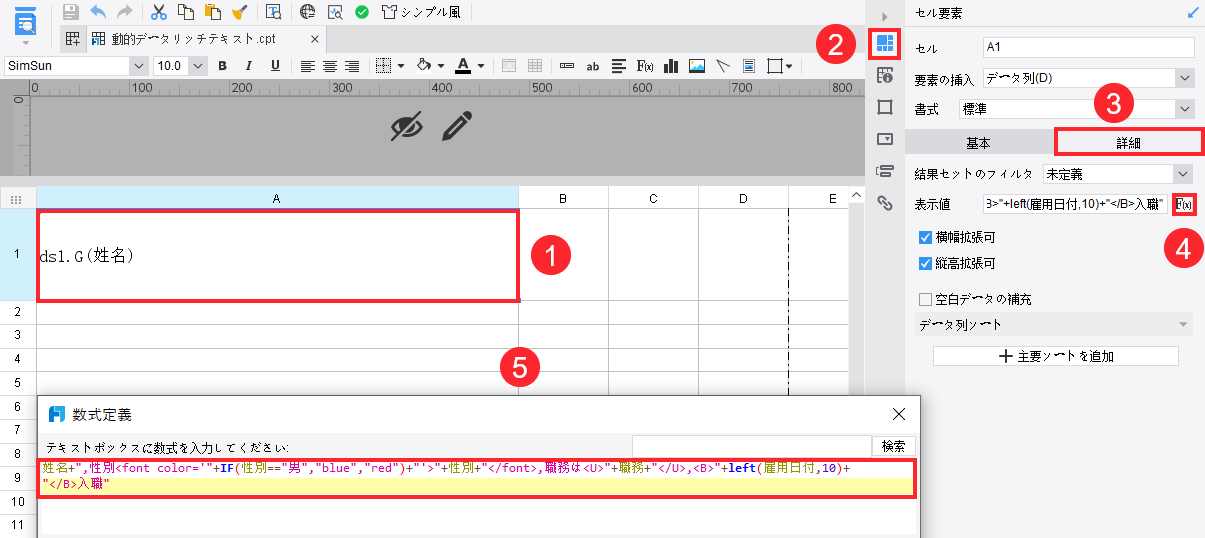Open the conditional attributes panel icon
The image size is (1205, 538).
click(x=884, y=170)
